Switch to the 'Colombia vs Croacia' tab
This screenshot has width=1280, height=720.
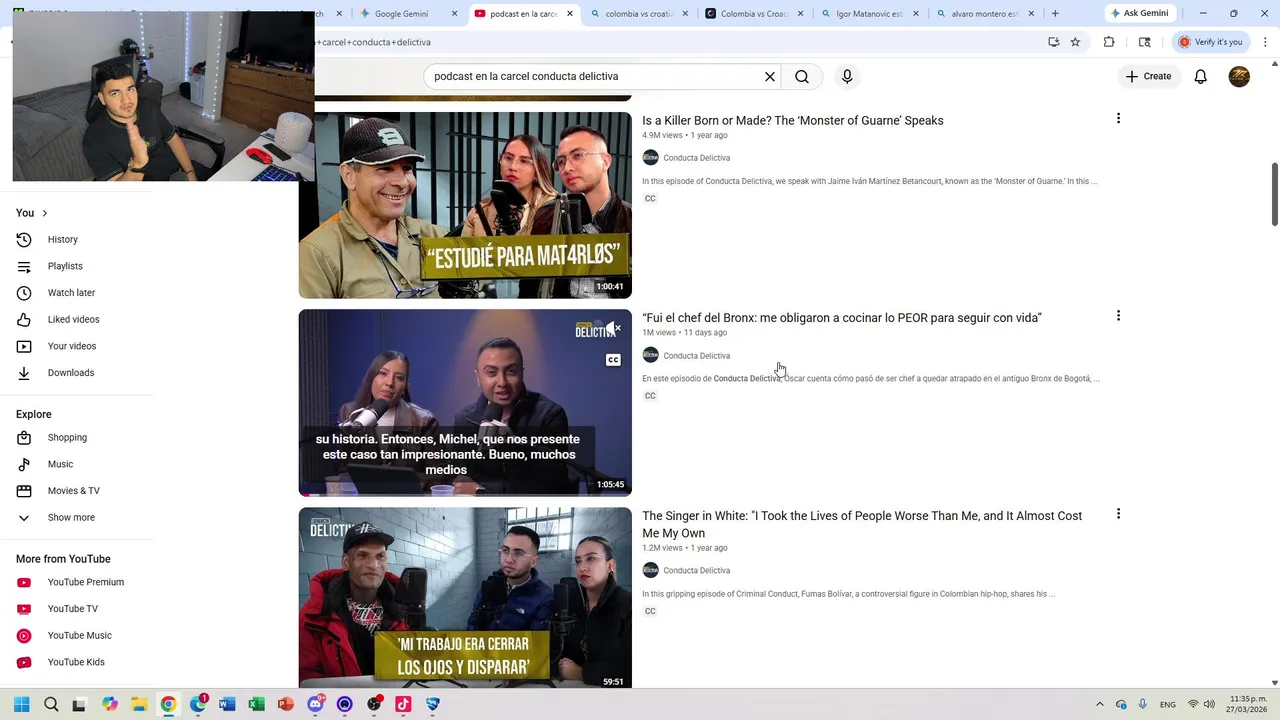point(747,14)
